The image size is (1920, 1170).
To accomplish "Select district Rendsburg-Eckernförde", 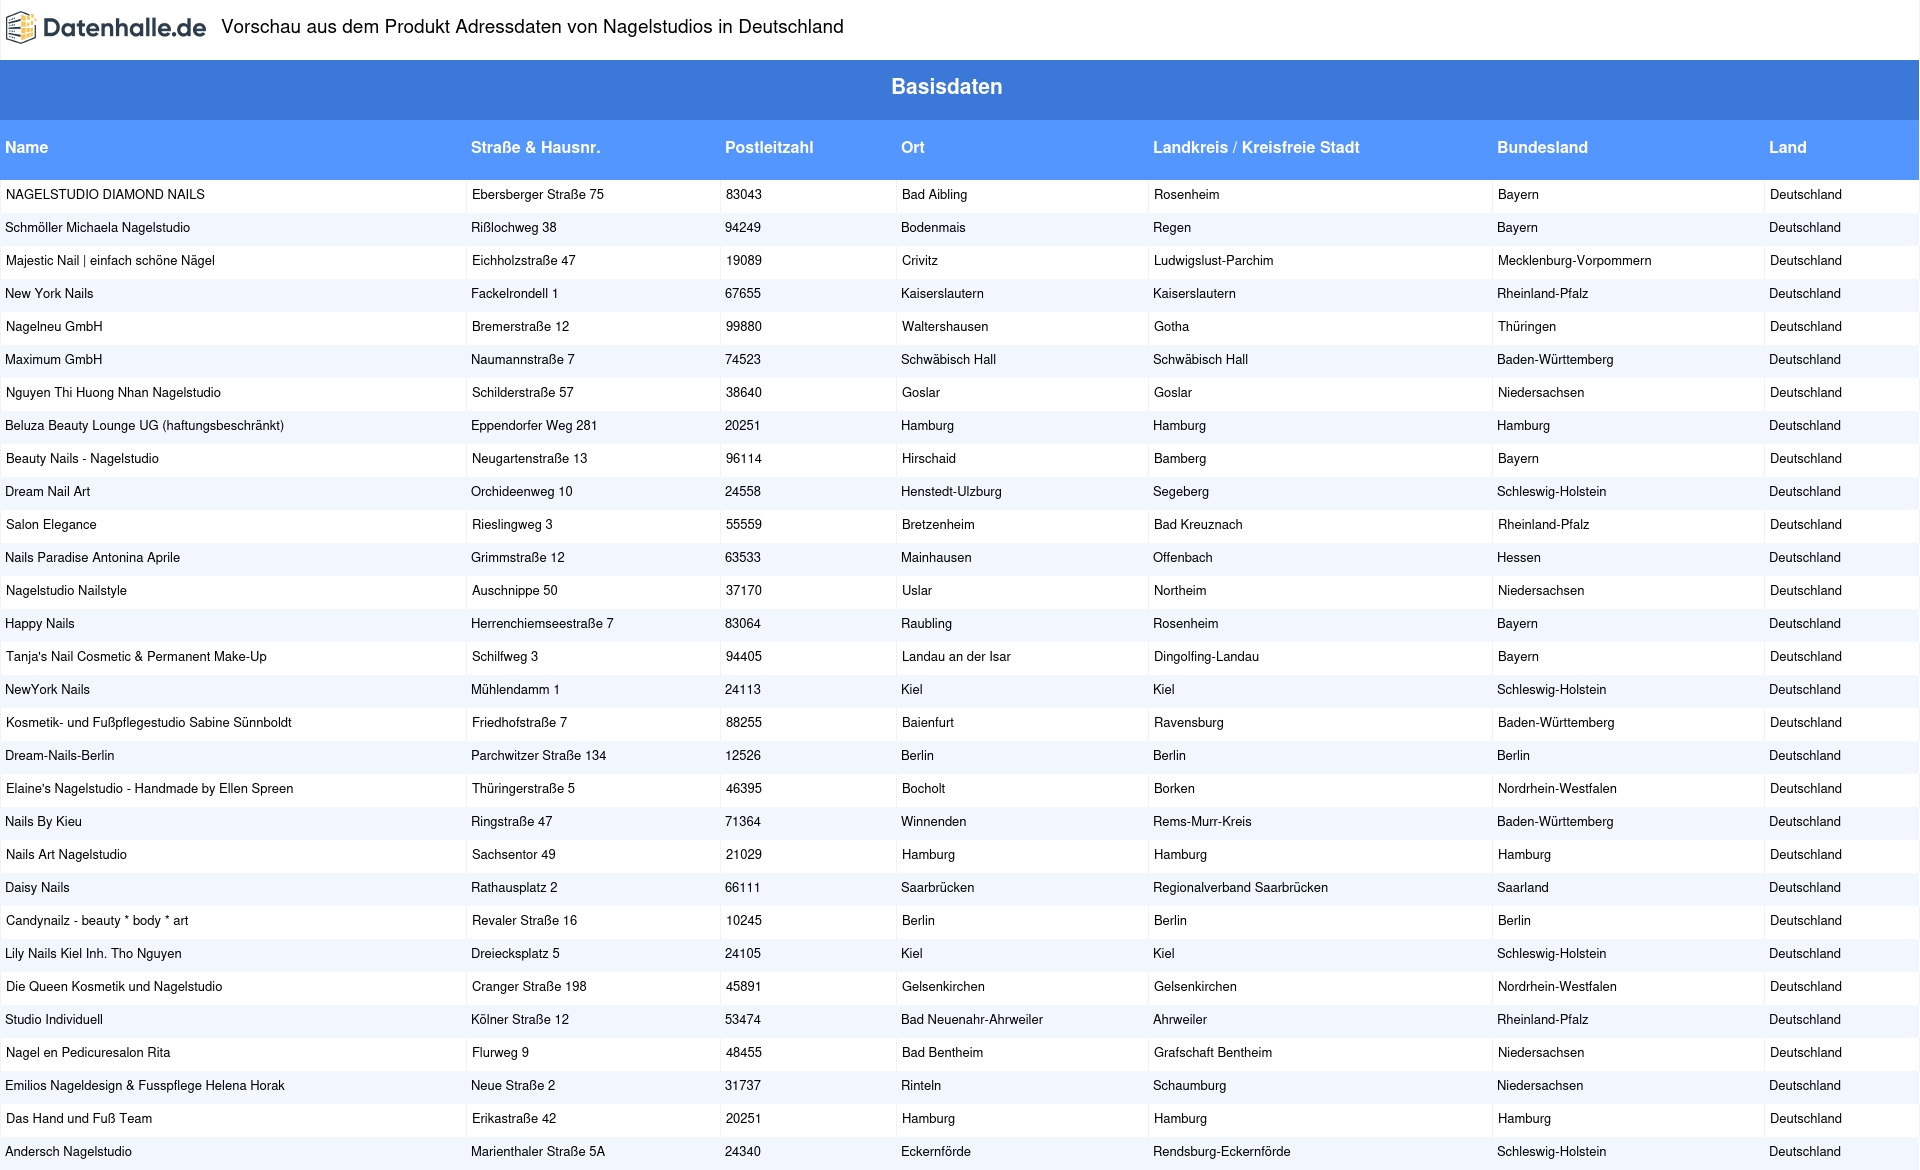I will coord(1221,1152).
